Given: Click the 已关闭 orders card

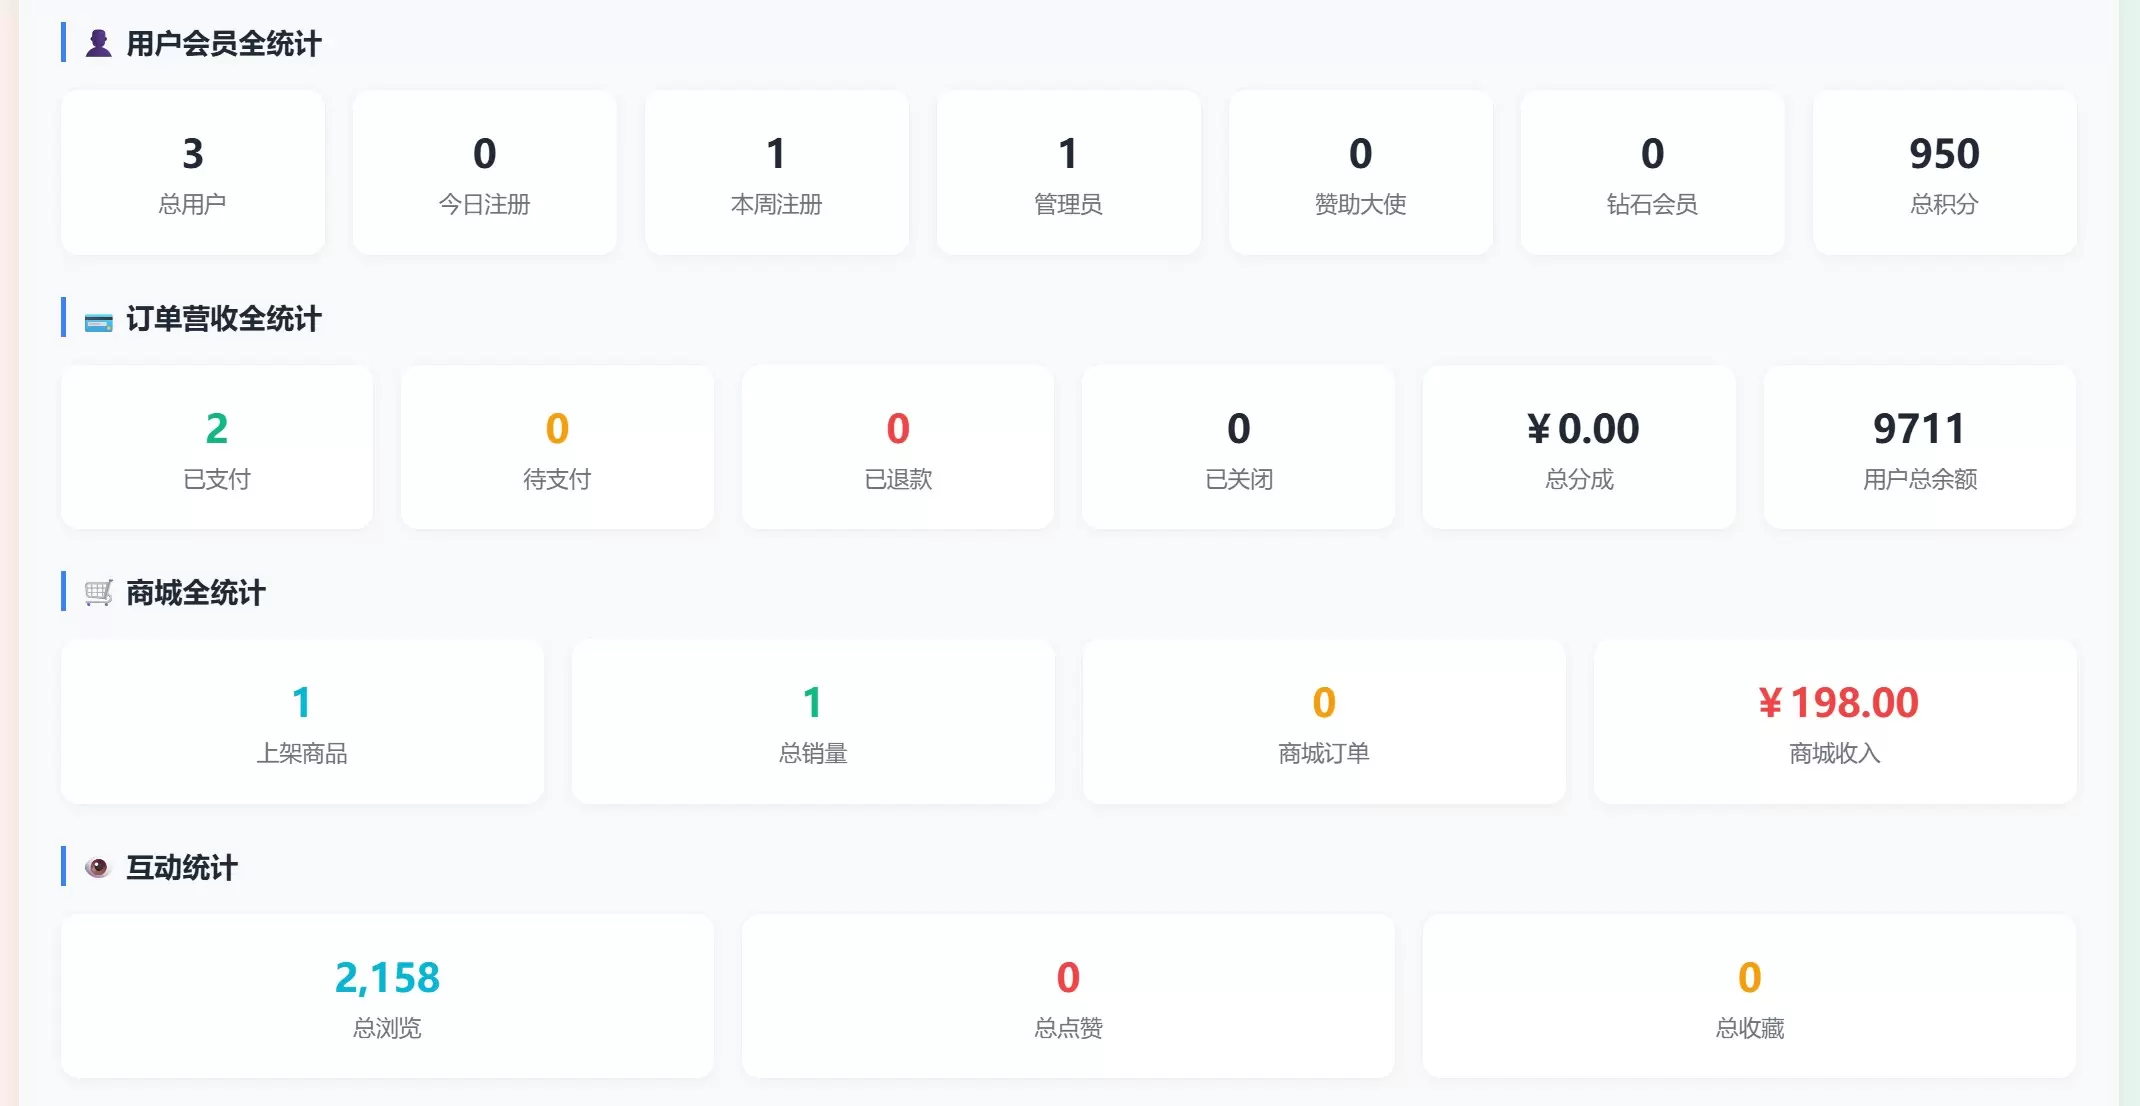Looking at the screenshot, I should point(1239,447).
